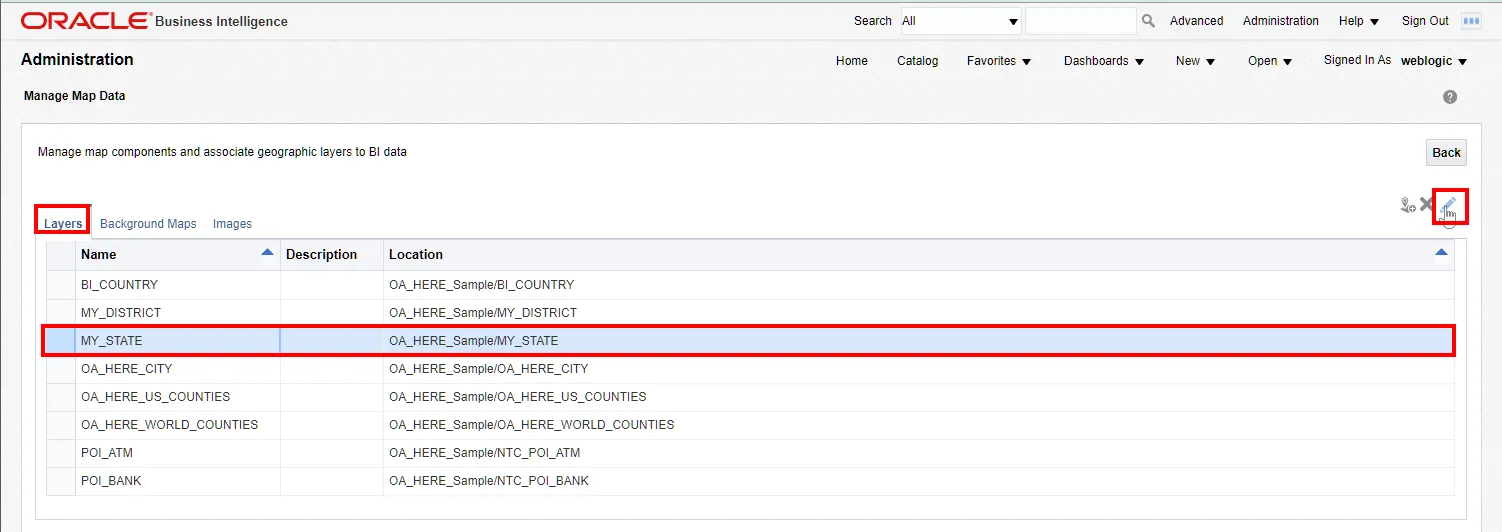The height and width of the screenshot is (532, 1502).
Task: Open the Search scope All dropdown
Action: tap(960, 21)
